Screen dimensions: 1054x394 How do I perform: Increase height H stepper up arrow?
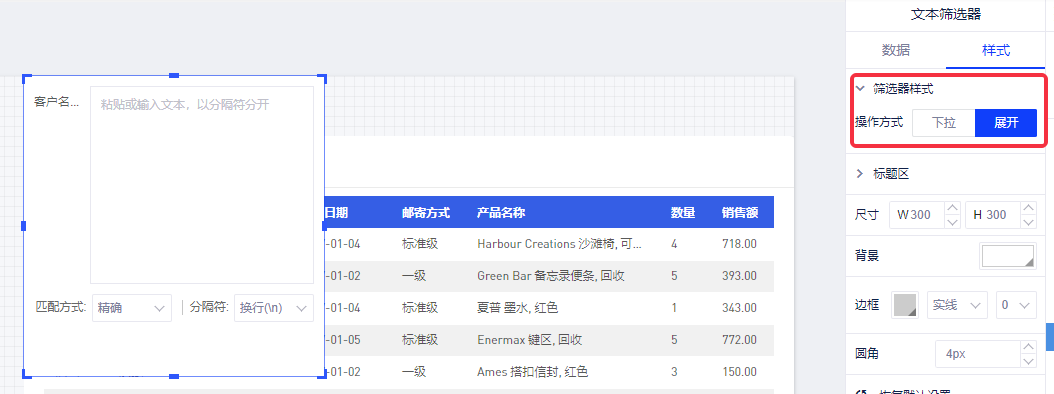(x=1028, y=208)
